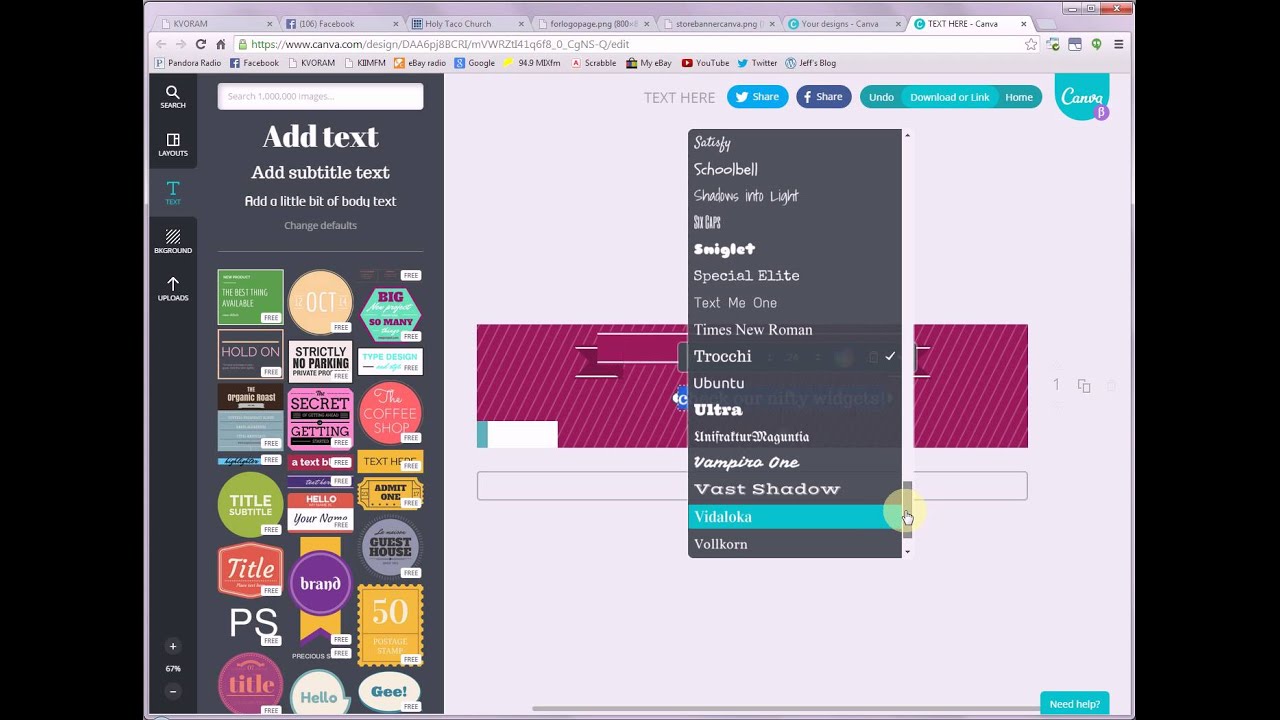This screenshot has width=1280, height=720.
Task: Click the Home button
Action: tap(1019, 97)
